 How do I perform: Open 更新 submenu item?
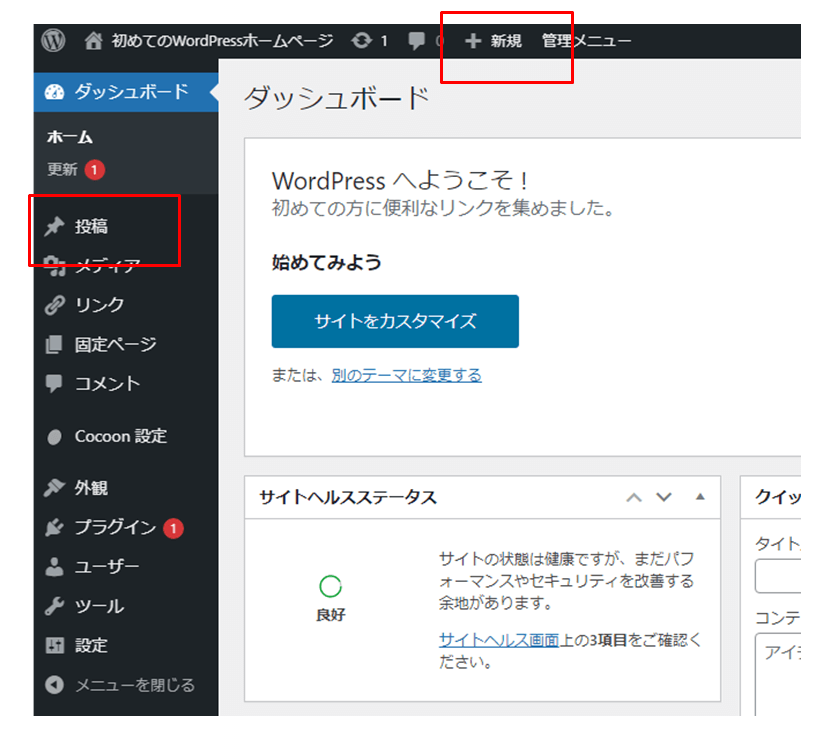(62, 170)
